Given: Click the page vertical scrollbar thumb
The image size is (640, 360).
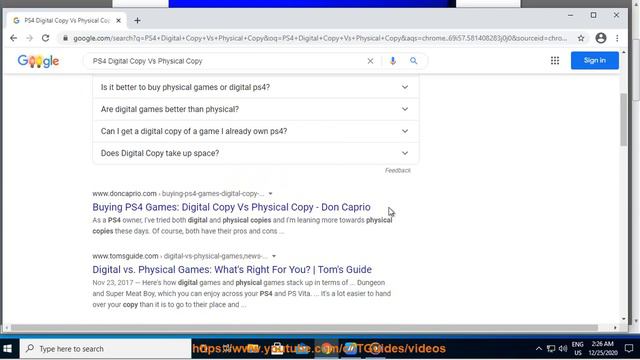Looking at the screenshot, I should 623,120.
